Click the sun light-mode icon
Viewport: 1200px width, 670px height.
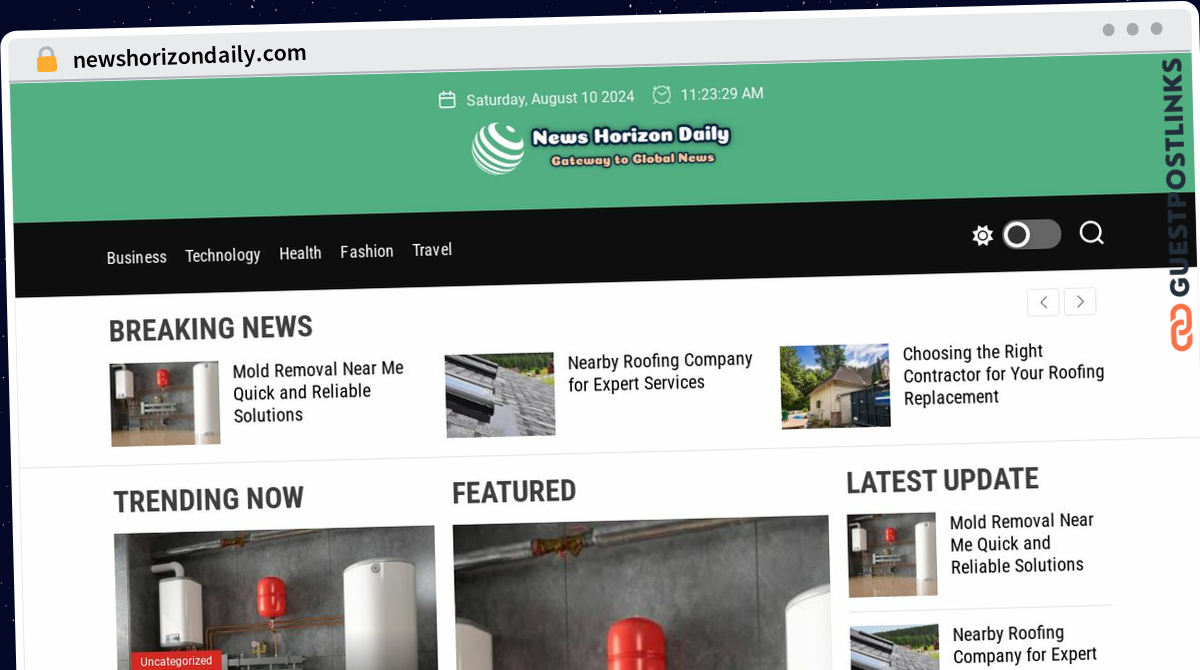point(983,235)
